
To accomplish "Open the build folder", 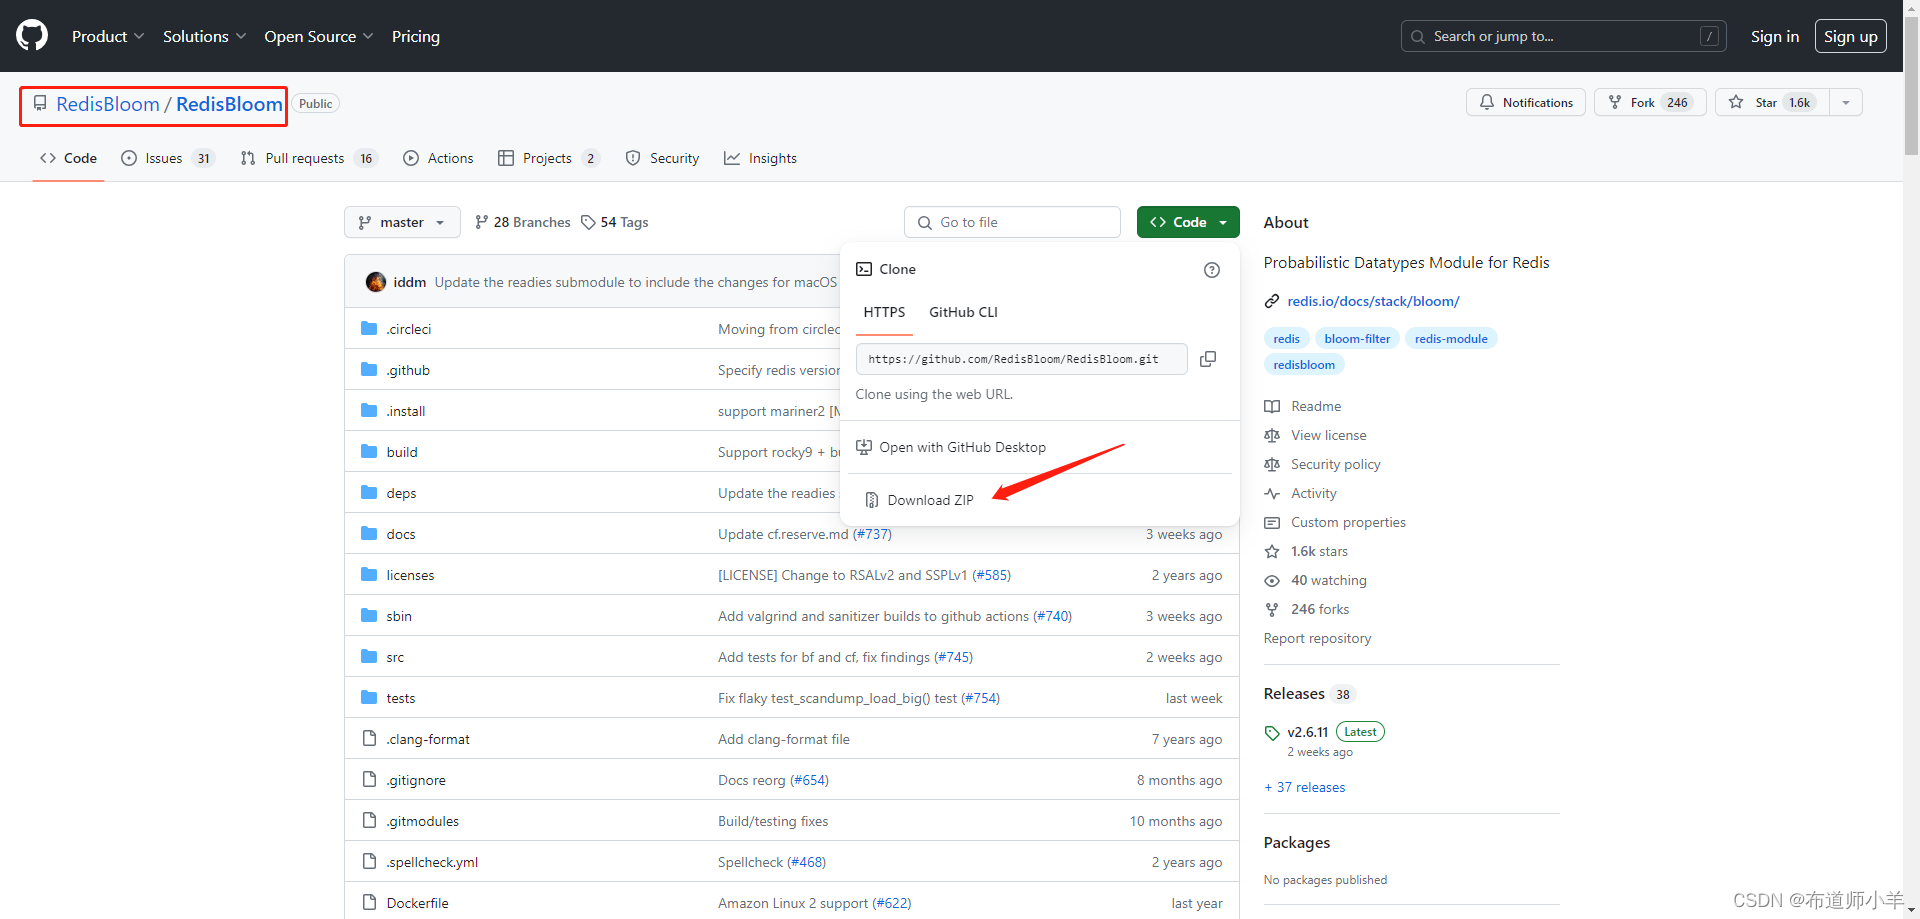I will click(x=402, y=452).
